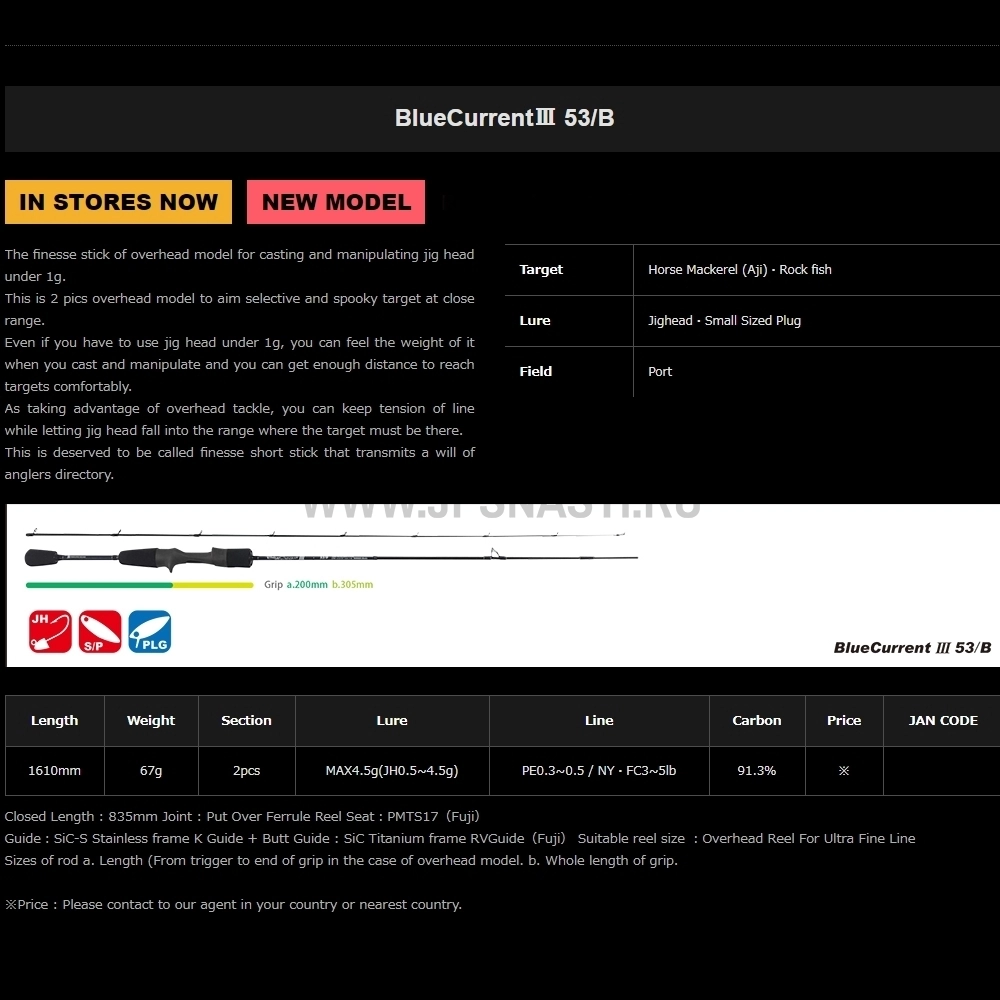Click the Sizes of rod a. Length note

click(341, 861)
